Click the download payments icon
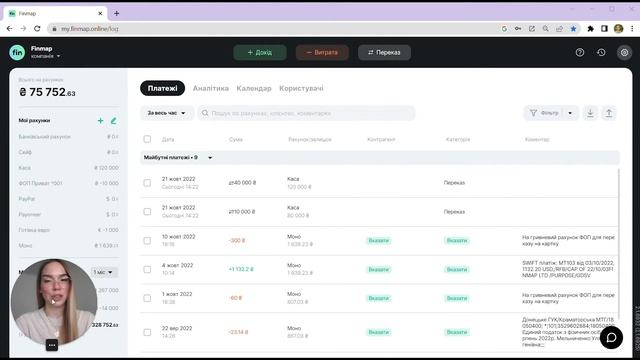 (590, 113)
